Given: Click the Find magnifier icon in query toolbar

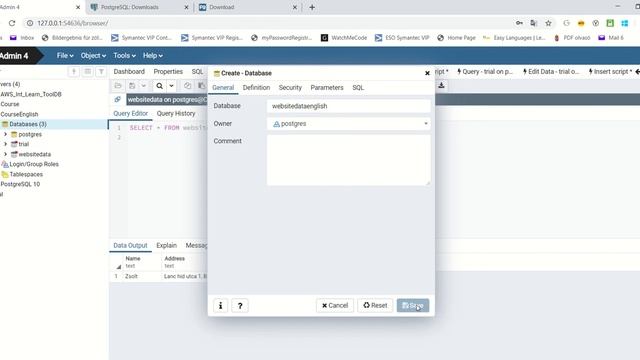Looking at the screenshot, I should 160,86.
